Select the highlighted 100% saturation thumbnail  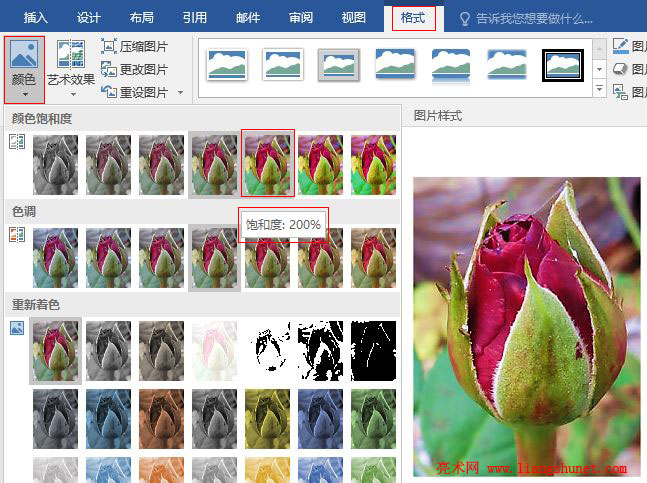point(215,165)
